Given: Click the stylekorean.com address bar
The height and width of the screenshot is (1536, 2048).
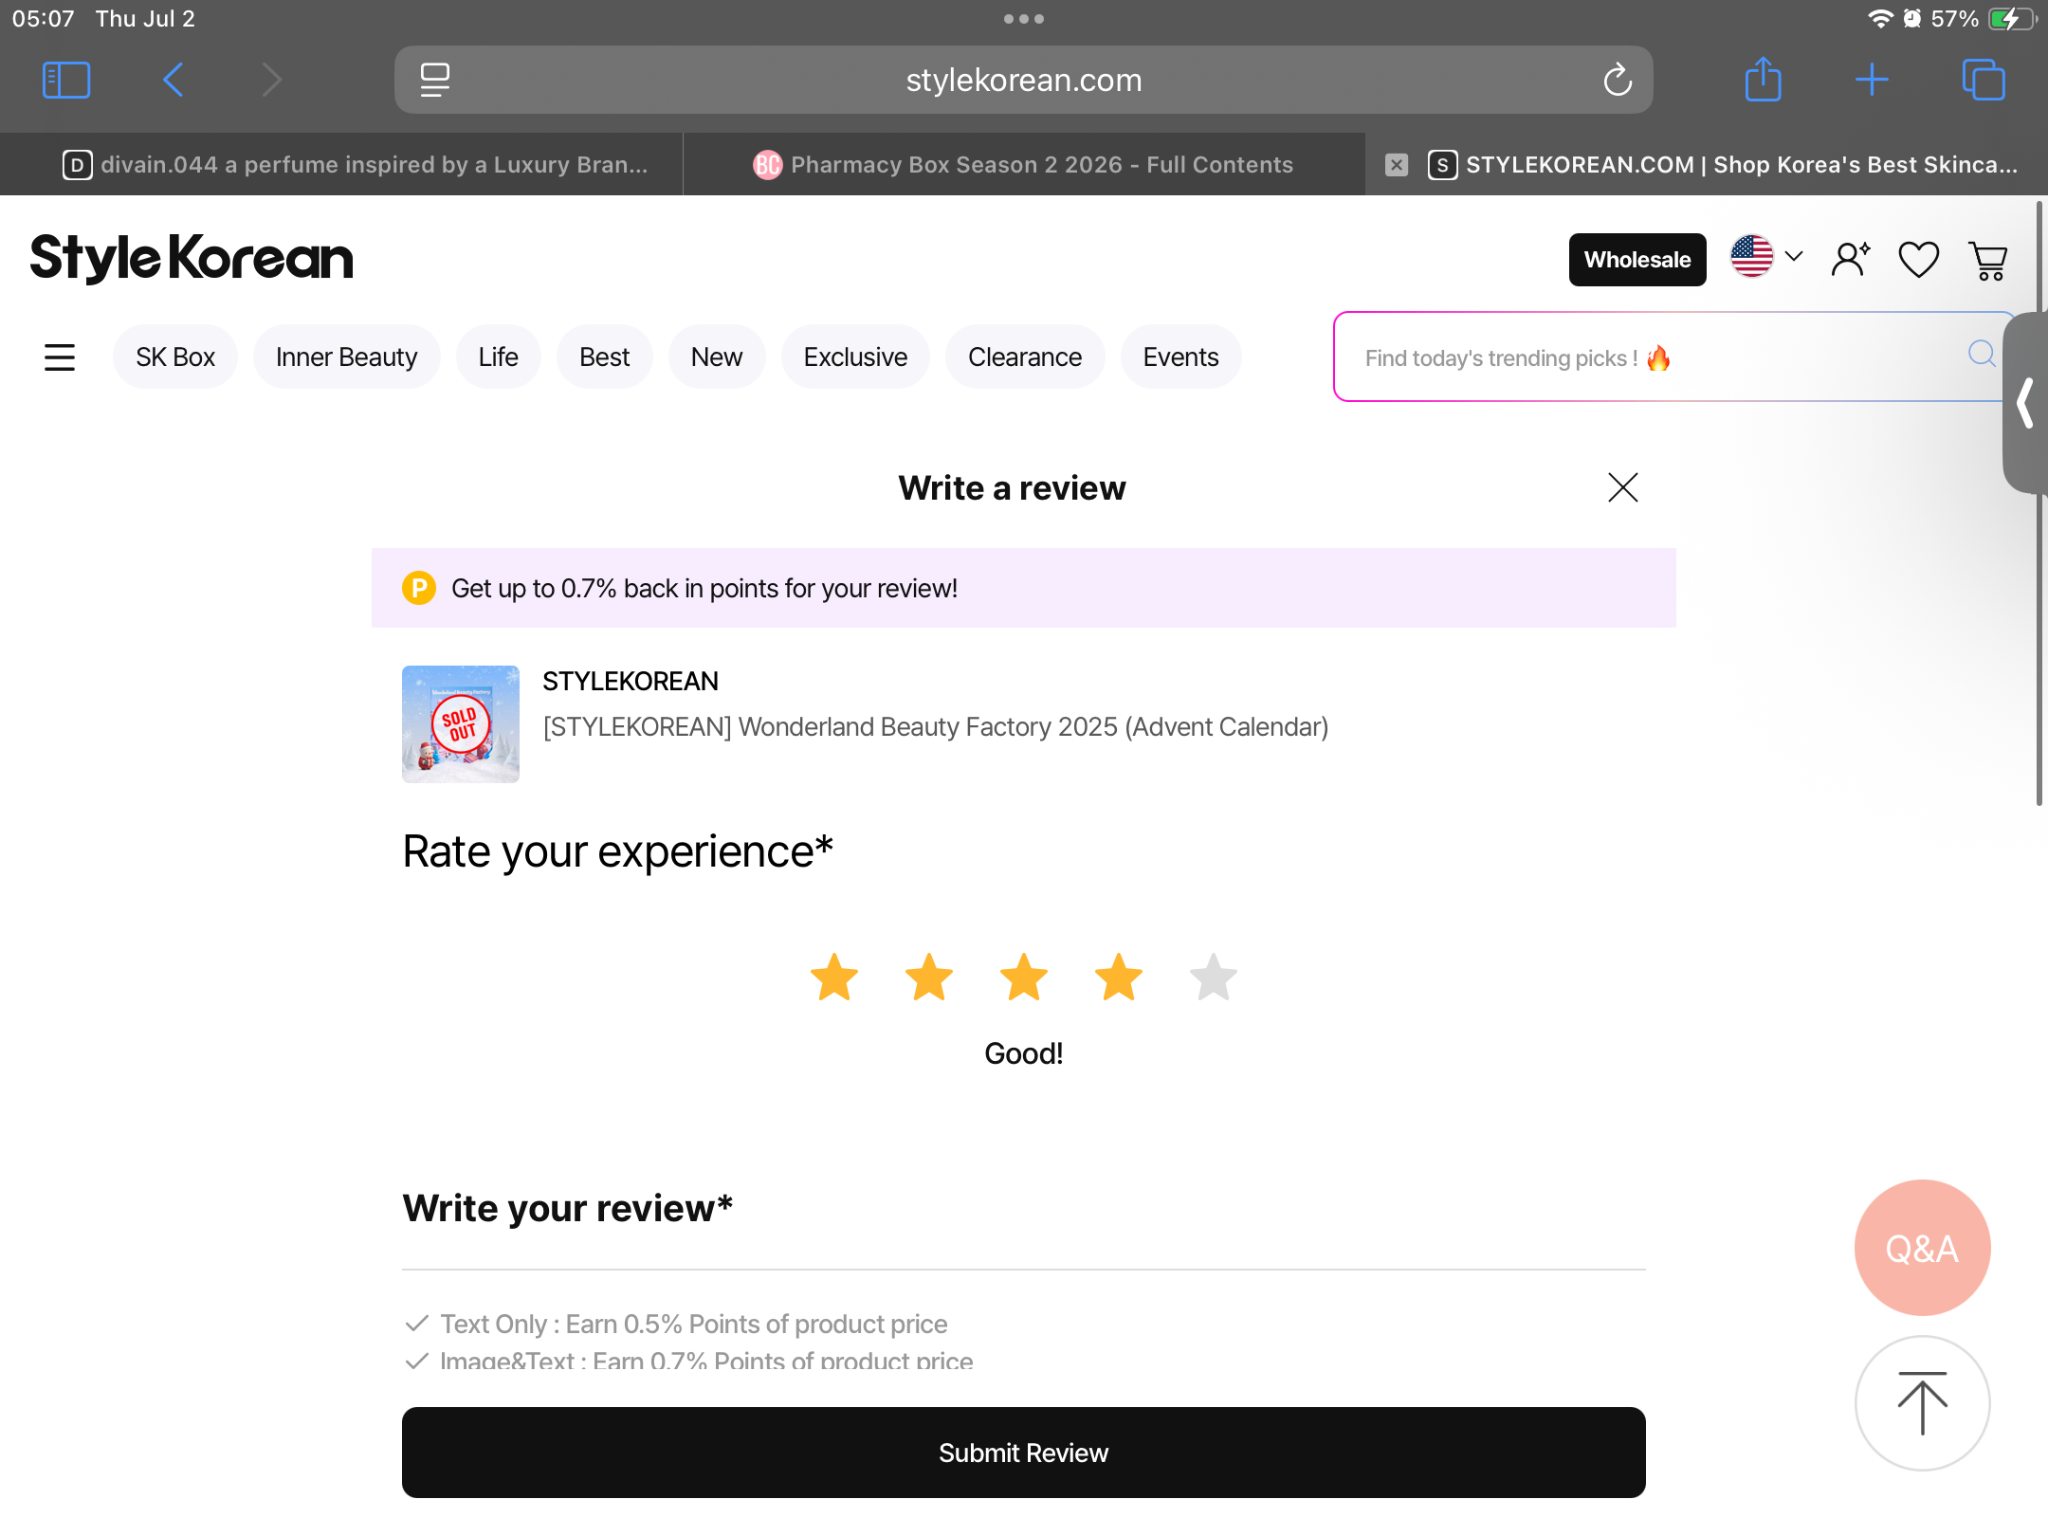Looking at the screenshot, I should click(x=1023, y=80).
